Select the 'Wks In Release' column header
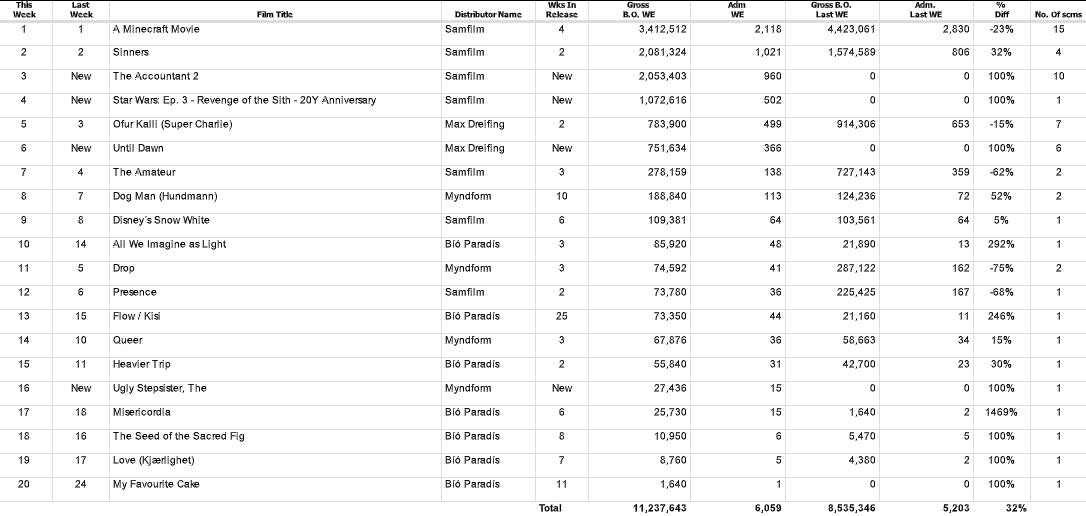Screen dimensions: 1086x516 click(562, 10)
